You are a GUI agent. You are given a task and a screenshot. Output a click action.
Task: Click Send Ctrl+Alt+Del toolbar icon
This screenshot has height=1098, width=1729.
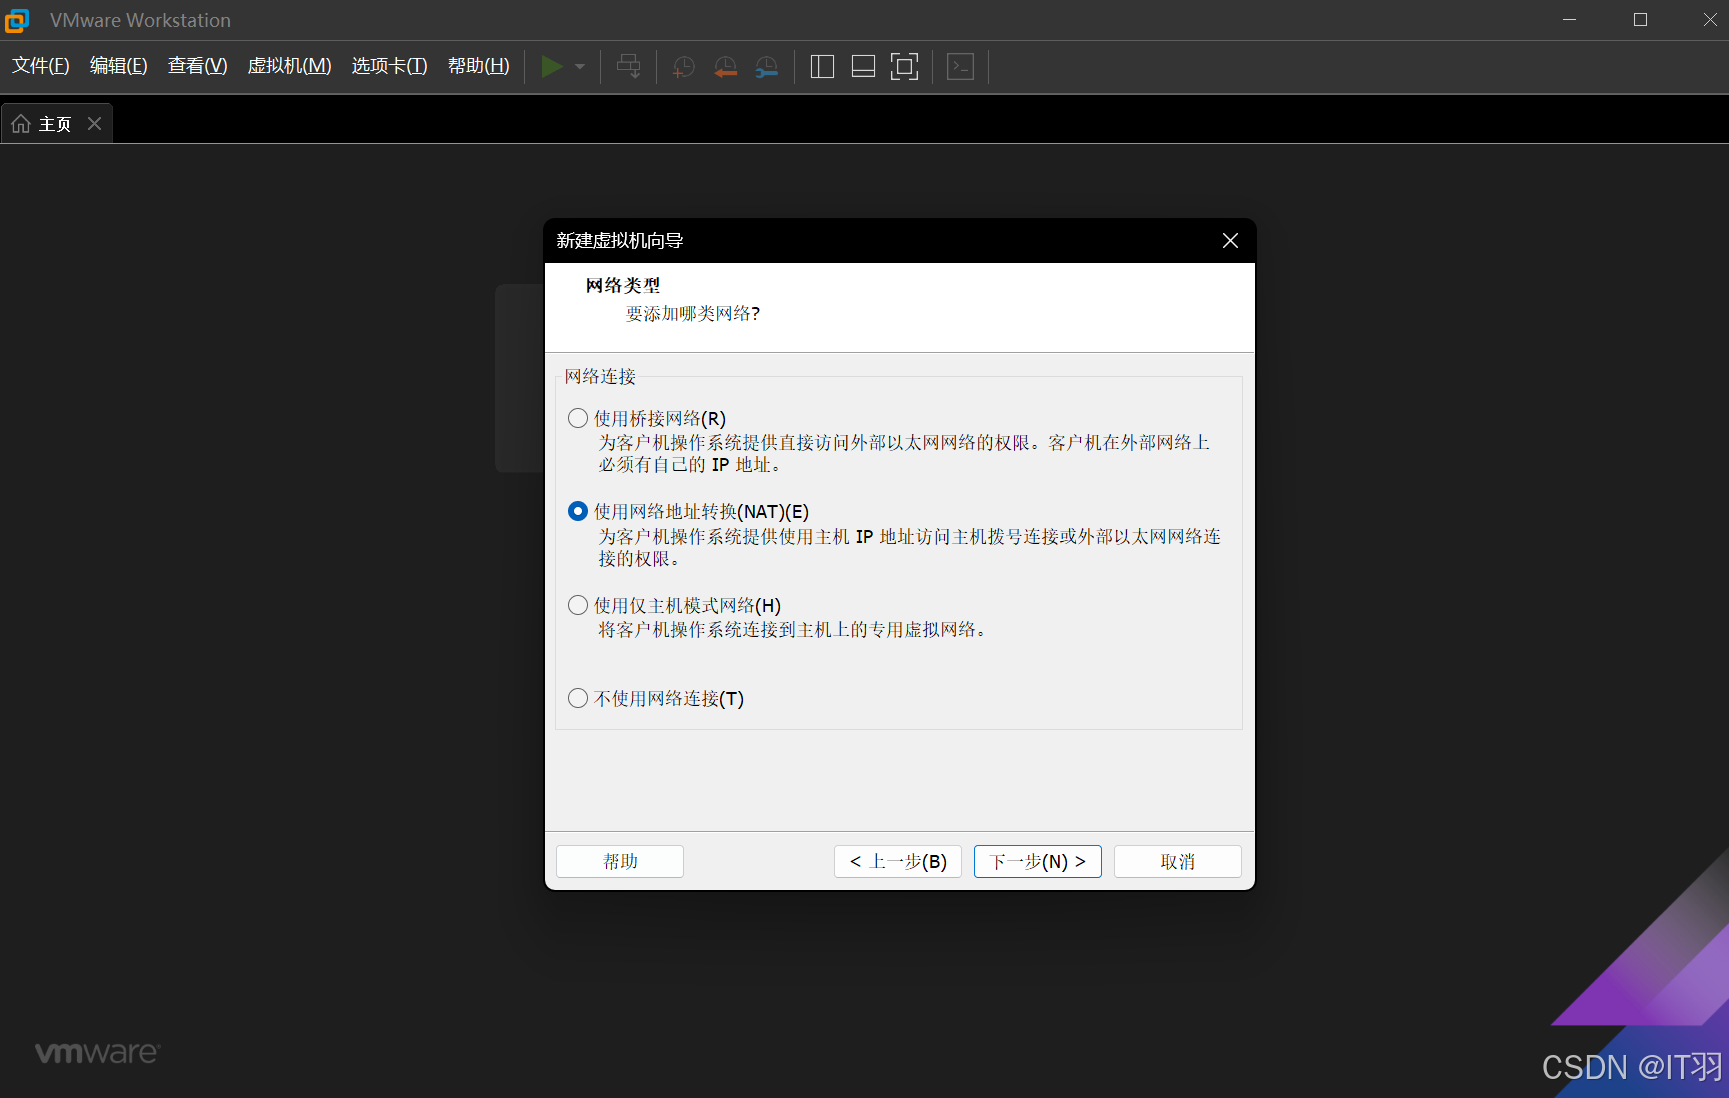(629, 66)
